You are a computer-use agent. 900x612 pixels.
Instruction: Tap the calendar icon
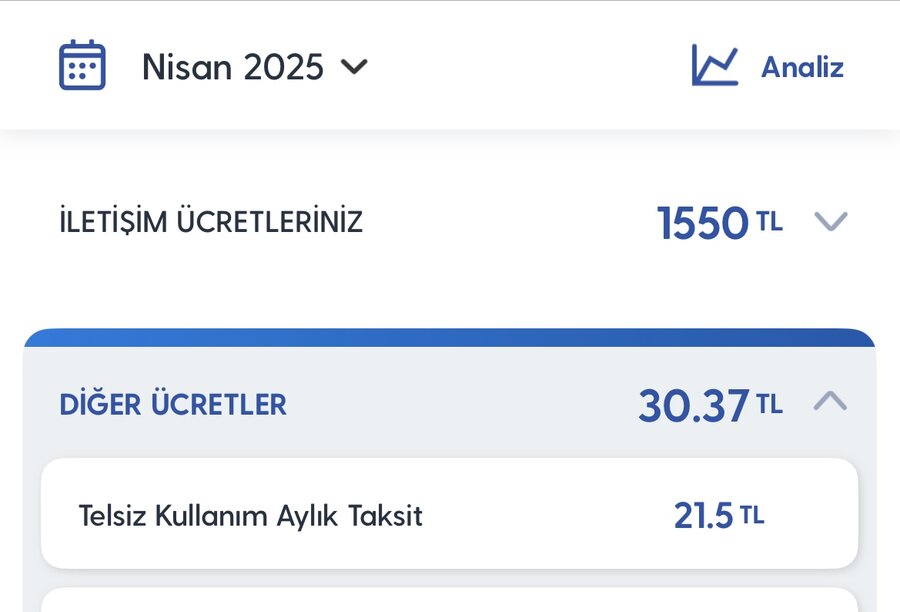[82, 66]
